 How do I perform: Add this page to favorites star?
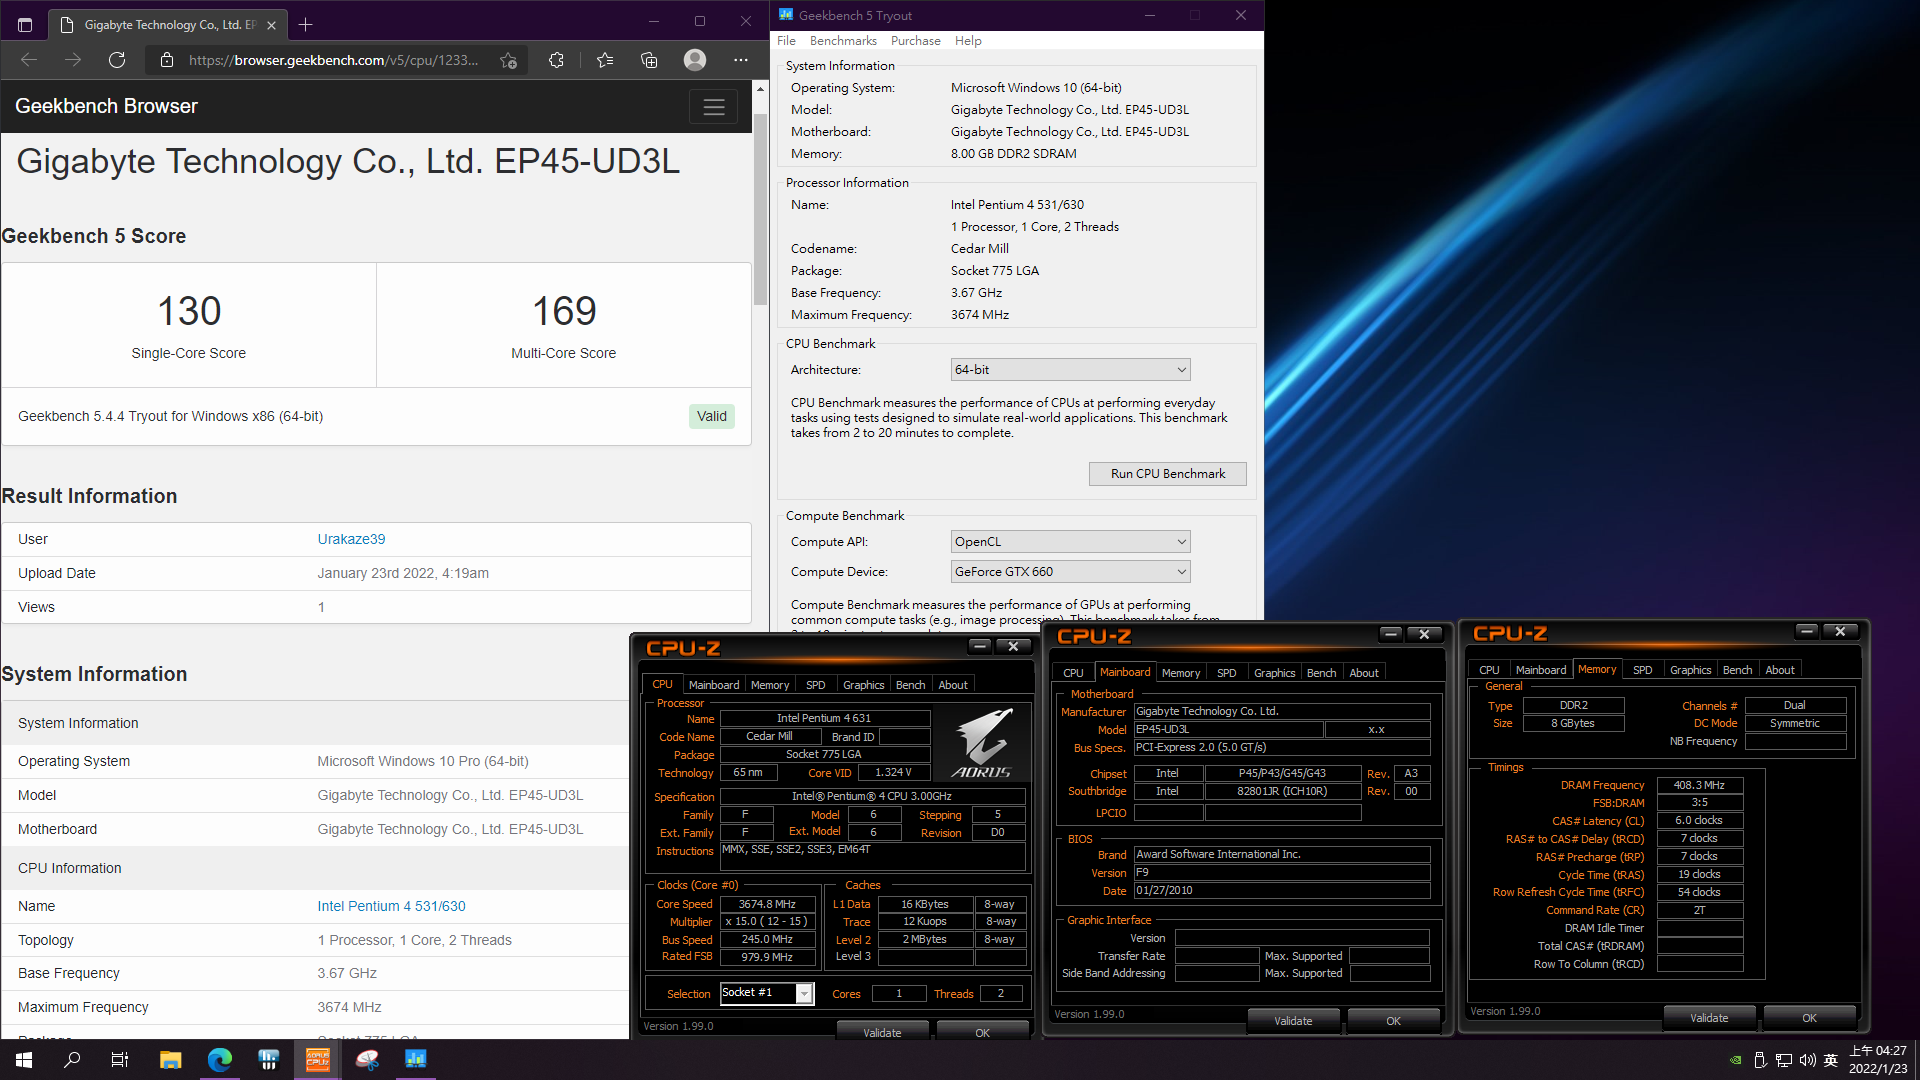509,60
